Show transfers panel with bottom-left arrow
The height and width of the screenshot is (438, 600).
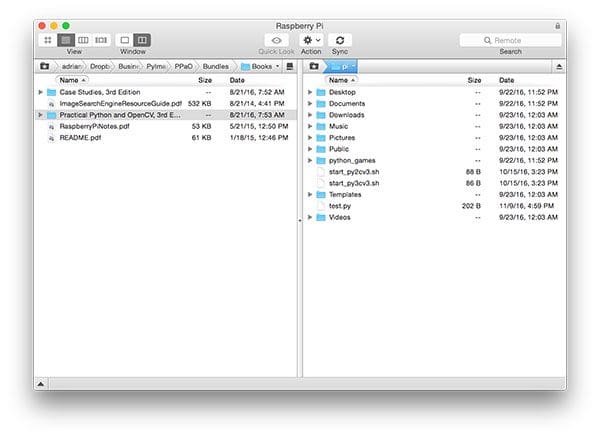pyautogui.click(x=41, y=384)
